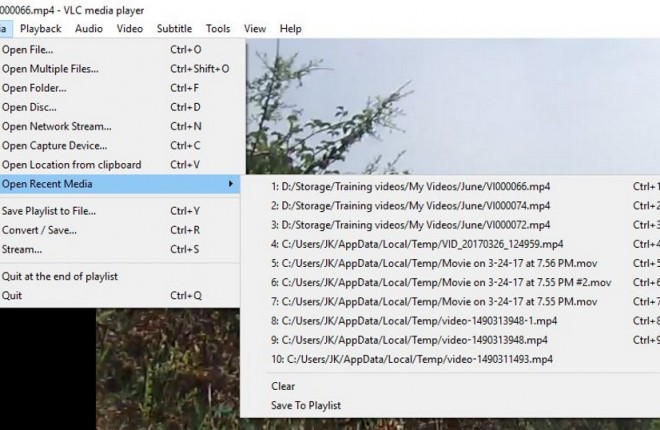Open the Video menu
This screenshot has width=660, height=430.
[130, 29]
